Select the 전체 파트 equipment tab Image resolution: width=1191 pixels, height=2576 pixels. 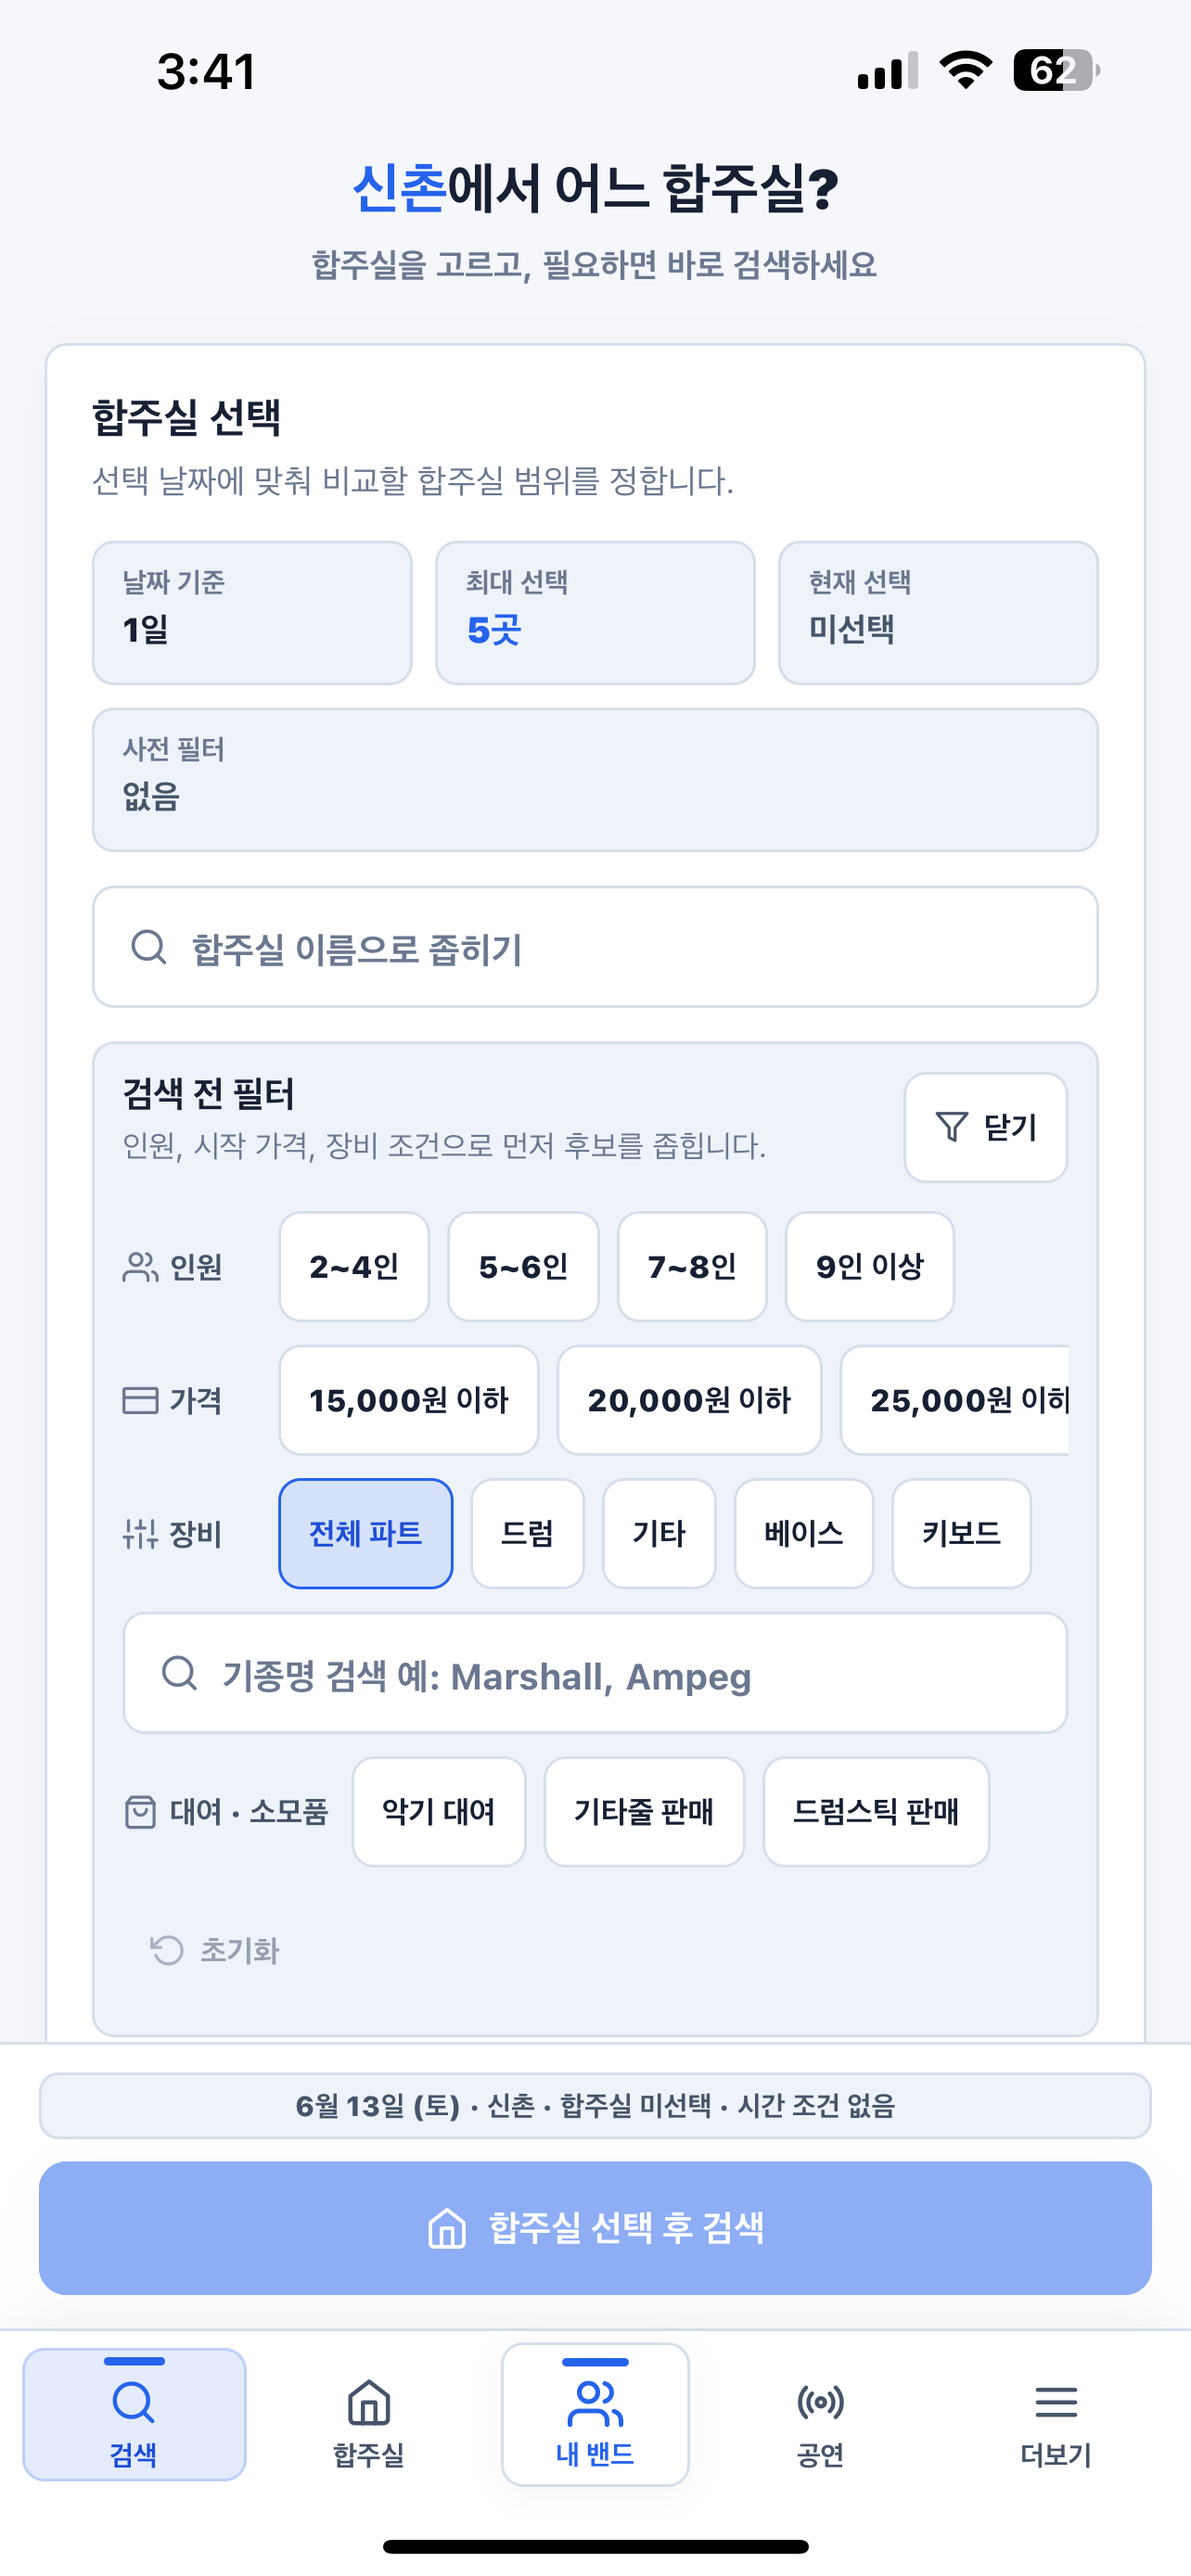[x=365, y=1533]
